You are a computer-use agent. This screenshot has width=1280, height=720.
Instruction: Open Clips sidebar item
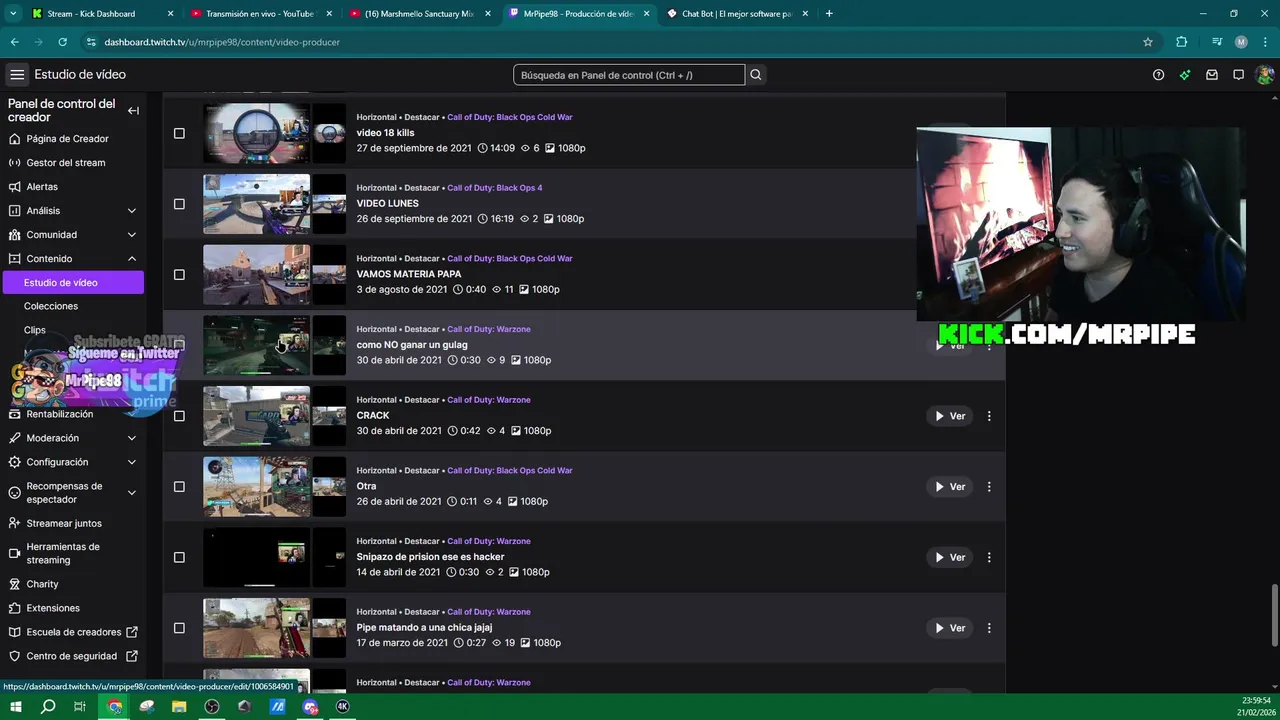point(35,330)
